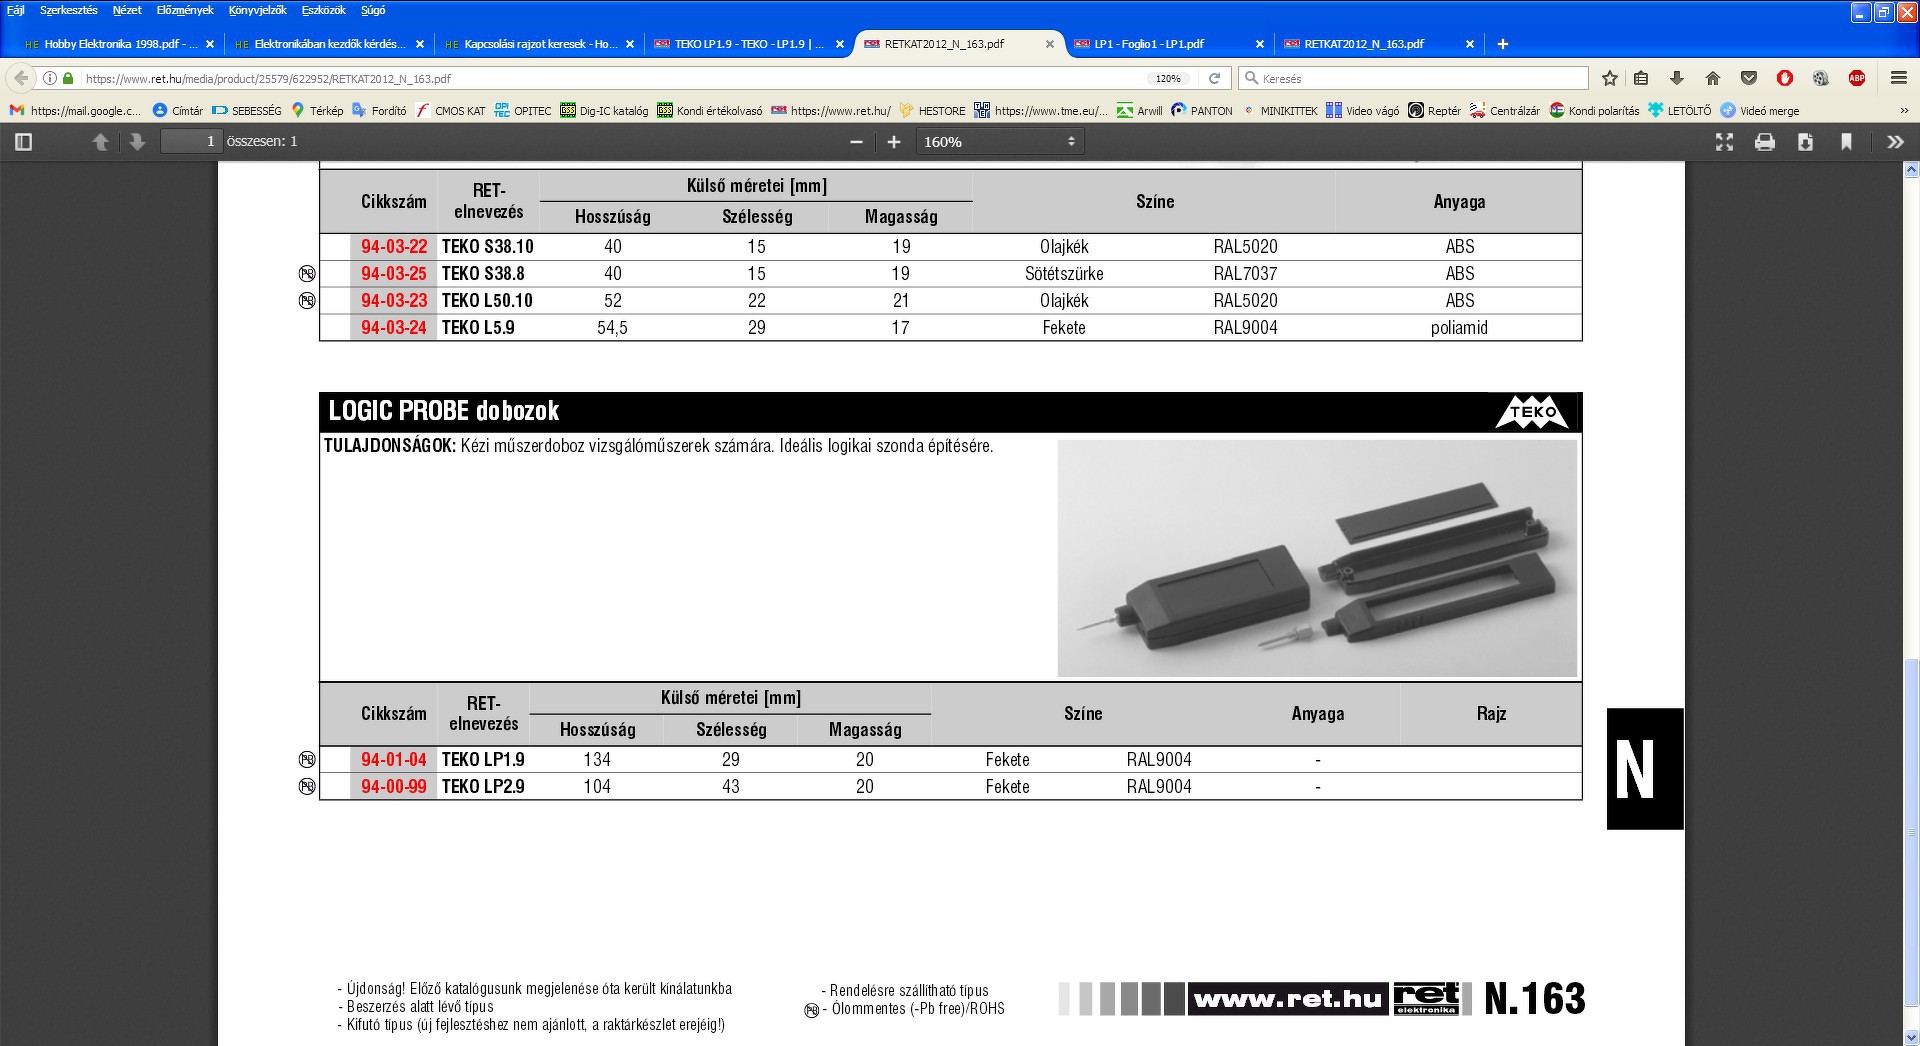Click article number 94-01-04 in the table
The width and height of the screenshot is (1920, 1046).
[x=394, y=760]
